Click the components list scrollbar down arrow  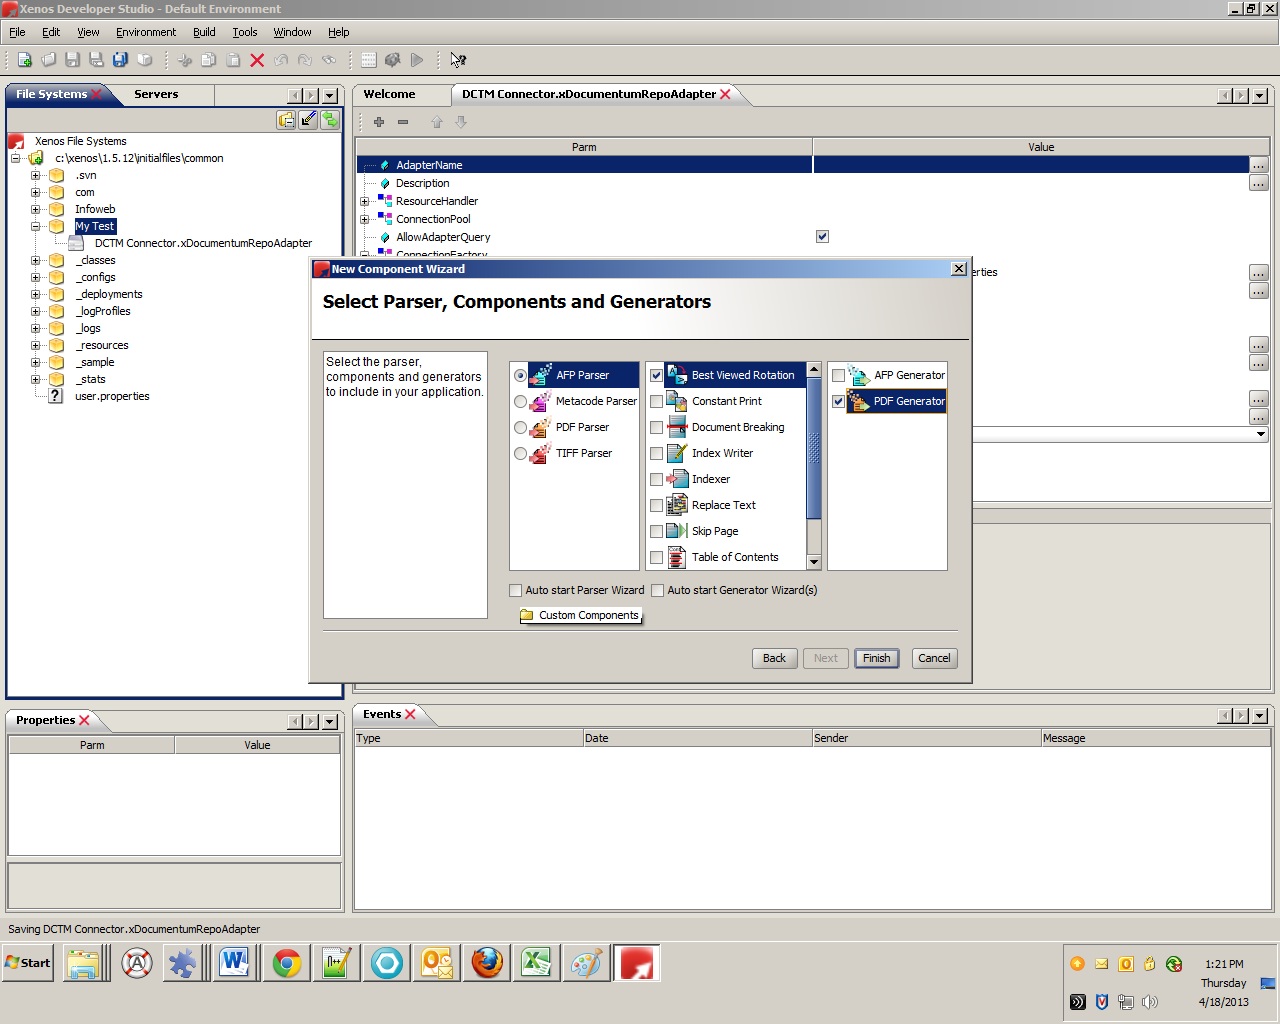814,562
